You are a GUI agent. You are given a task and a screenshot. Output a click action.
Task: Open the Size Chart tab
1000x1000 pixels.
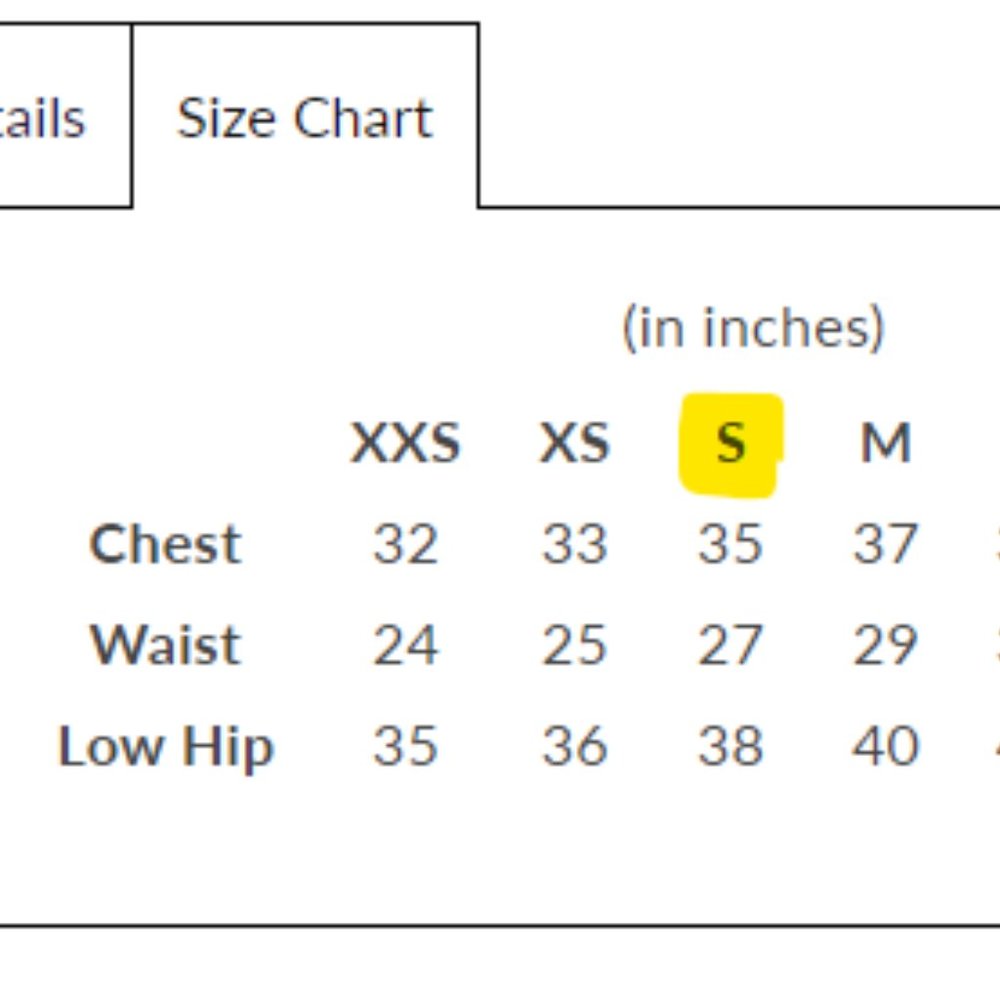305,117
